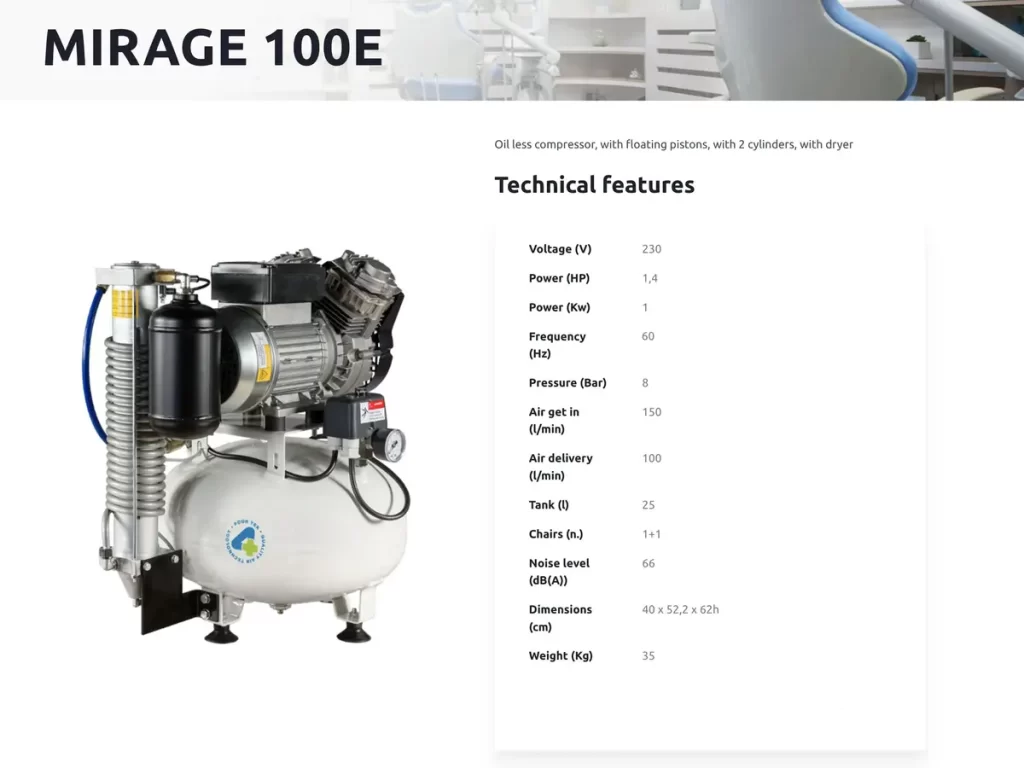This screenshot has height=768, width=1024.
Task: Click the MIRAGE 100E page title
Action: pyautogui.click(x=212, y=47)
